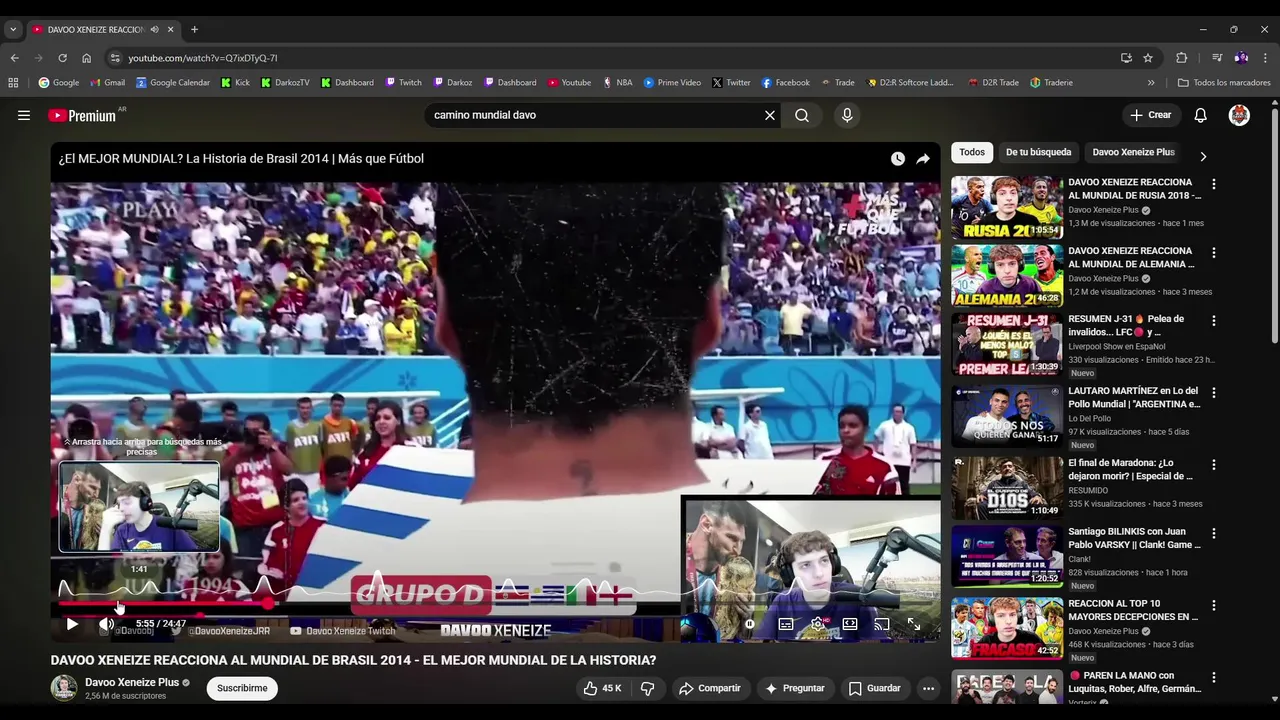Image resolution: width=1280 pixels, height=720 pixels.
Task: Like the video with 45 K
Action: coord(602,688)
